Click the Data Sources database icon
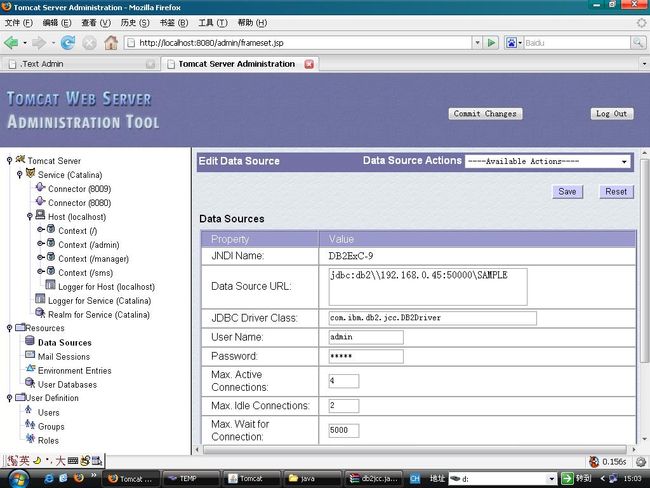The image size is (650, 488). 30,341
